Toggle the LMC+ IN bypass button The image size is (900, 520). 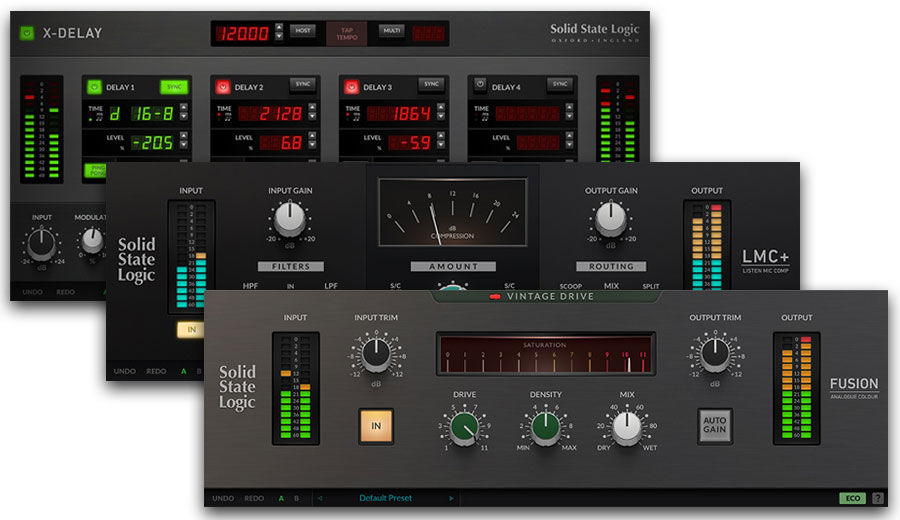coord(191,329)
